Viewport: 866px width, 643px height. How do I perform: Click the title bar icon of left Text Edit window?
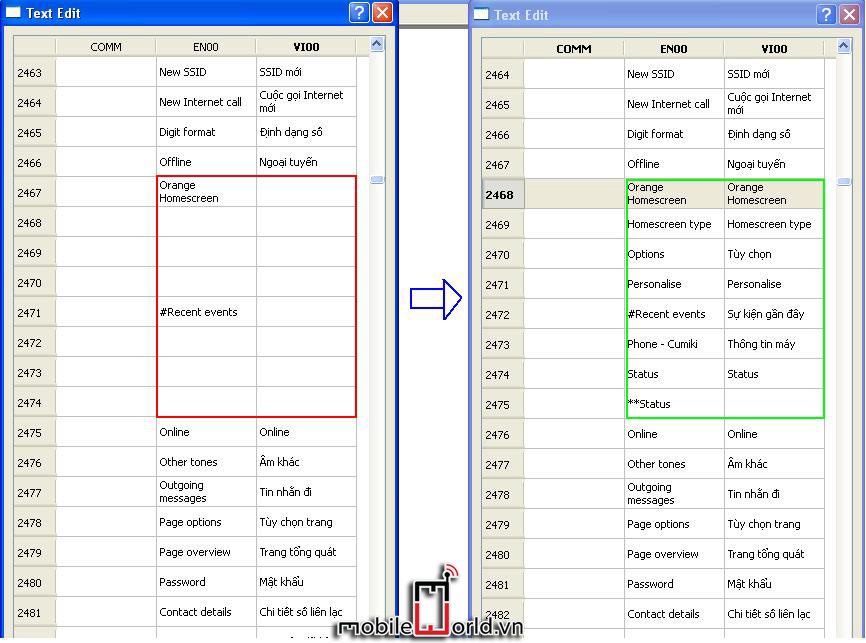coord(14,13)
